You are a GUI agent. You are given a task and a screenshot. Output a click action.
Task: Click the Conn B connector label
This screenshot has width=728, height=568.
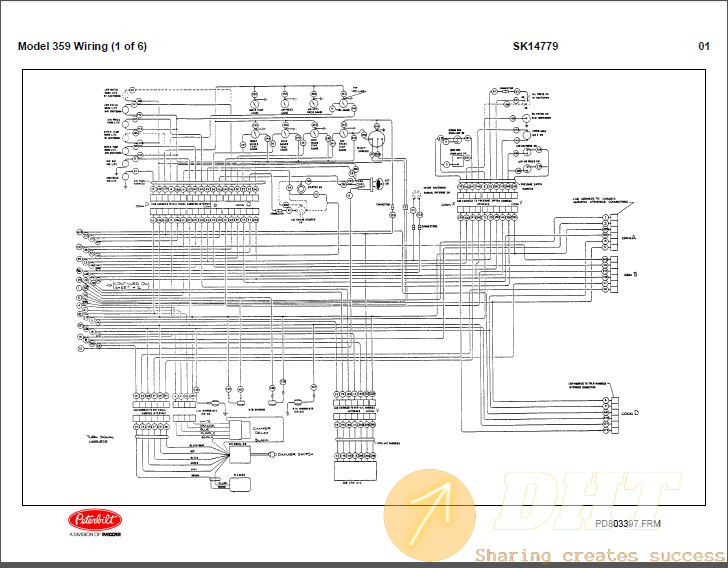(630, 274)
